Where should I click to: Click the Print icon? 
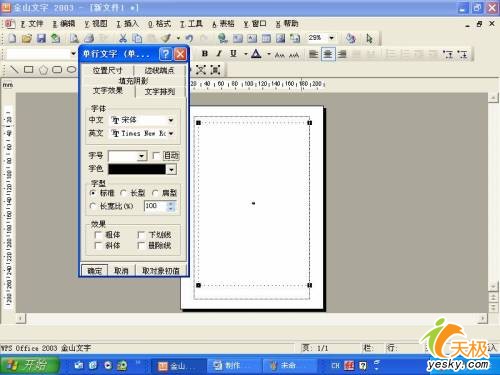(89, 38)
